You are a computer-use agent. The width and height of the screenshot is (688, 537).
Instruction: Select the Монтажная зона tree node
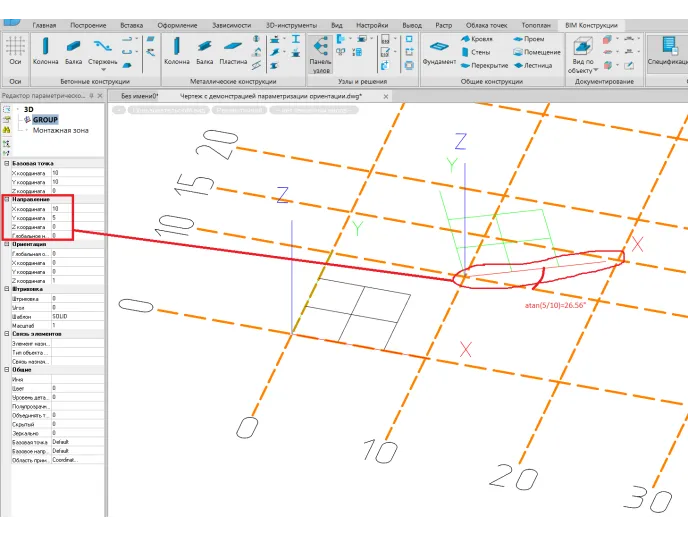(61, 130)
